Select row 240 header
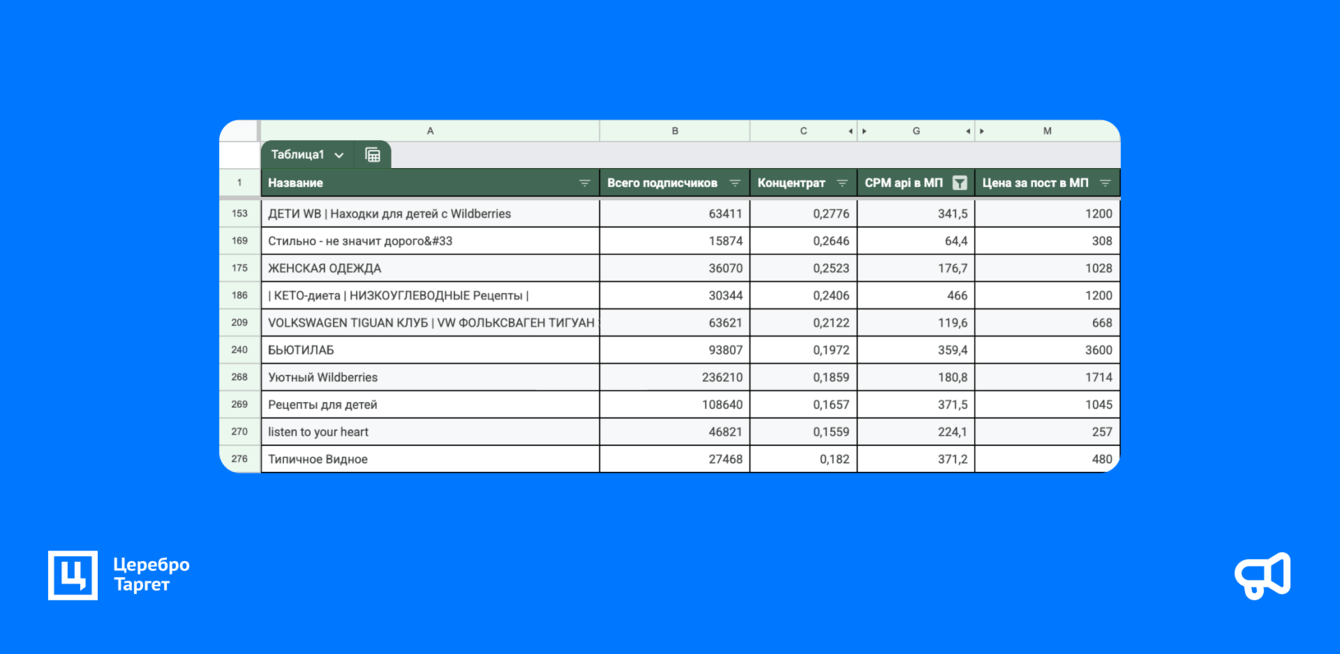 coord(240,350)
